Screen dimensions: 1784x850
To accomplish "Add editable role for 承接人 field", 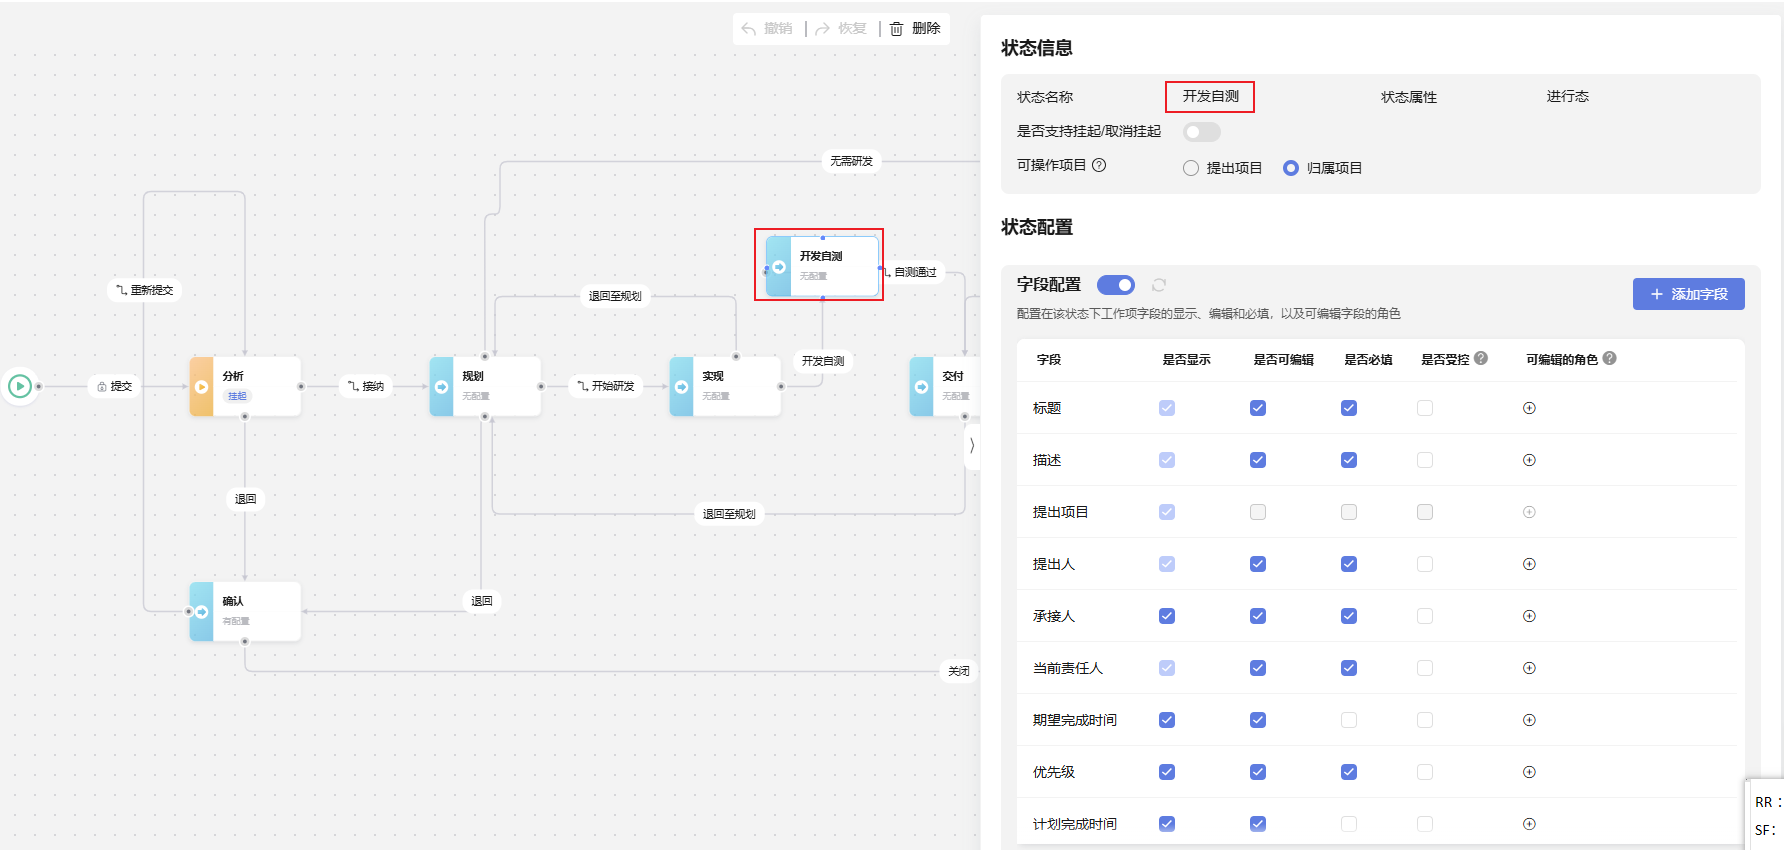I will 1529,616.
